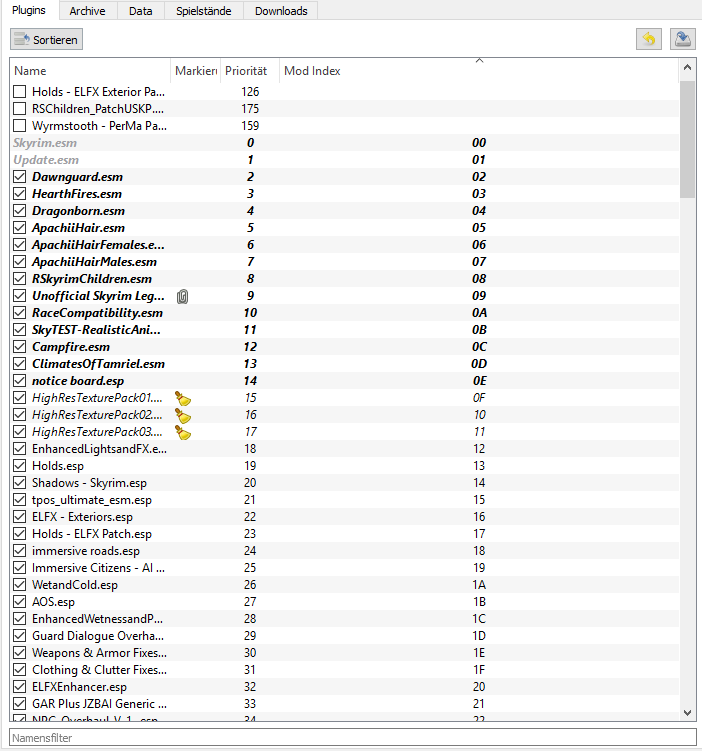
Task: Click the broom icon next to HighResTexturePack03
Action: point(183,432)
